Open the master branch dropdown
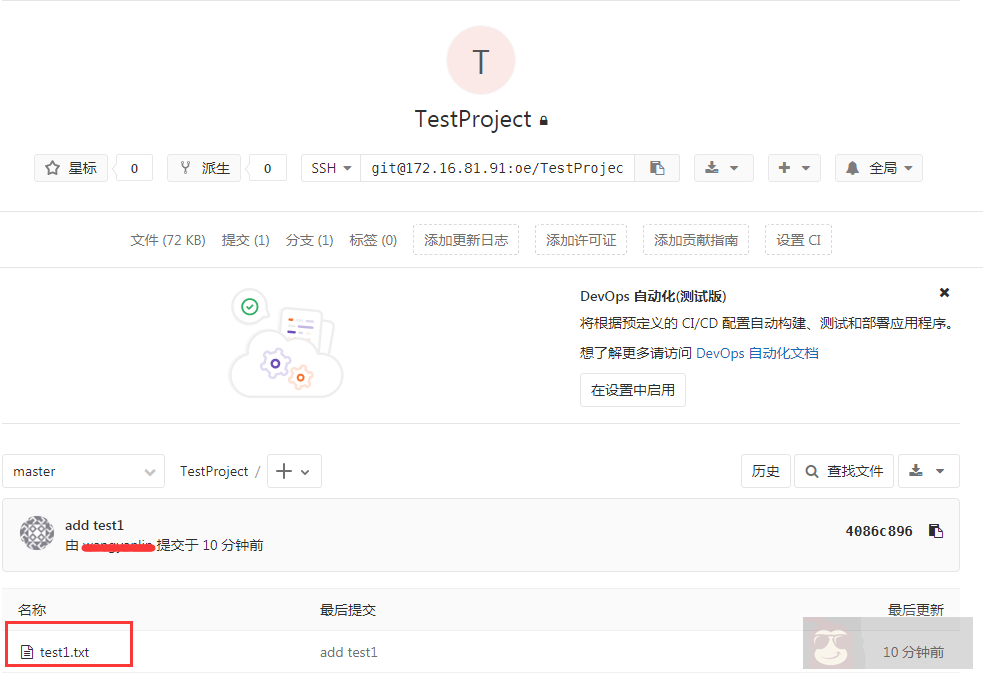Screen dimensions: 983x674 pyautogui.click(x=83, y=470)
